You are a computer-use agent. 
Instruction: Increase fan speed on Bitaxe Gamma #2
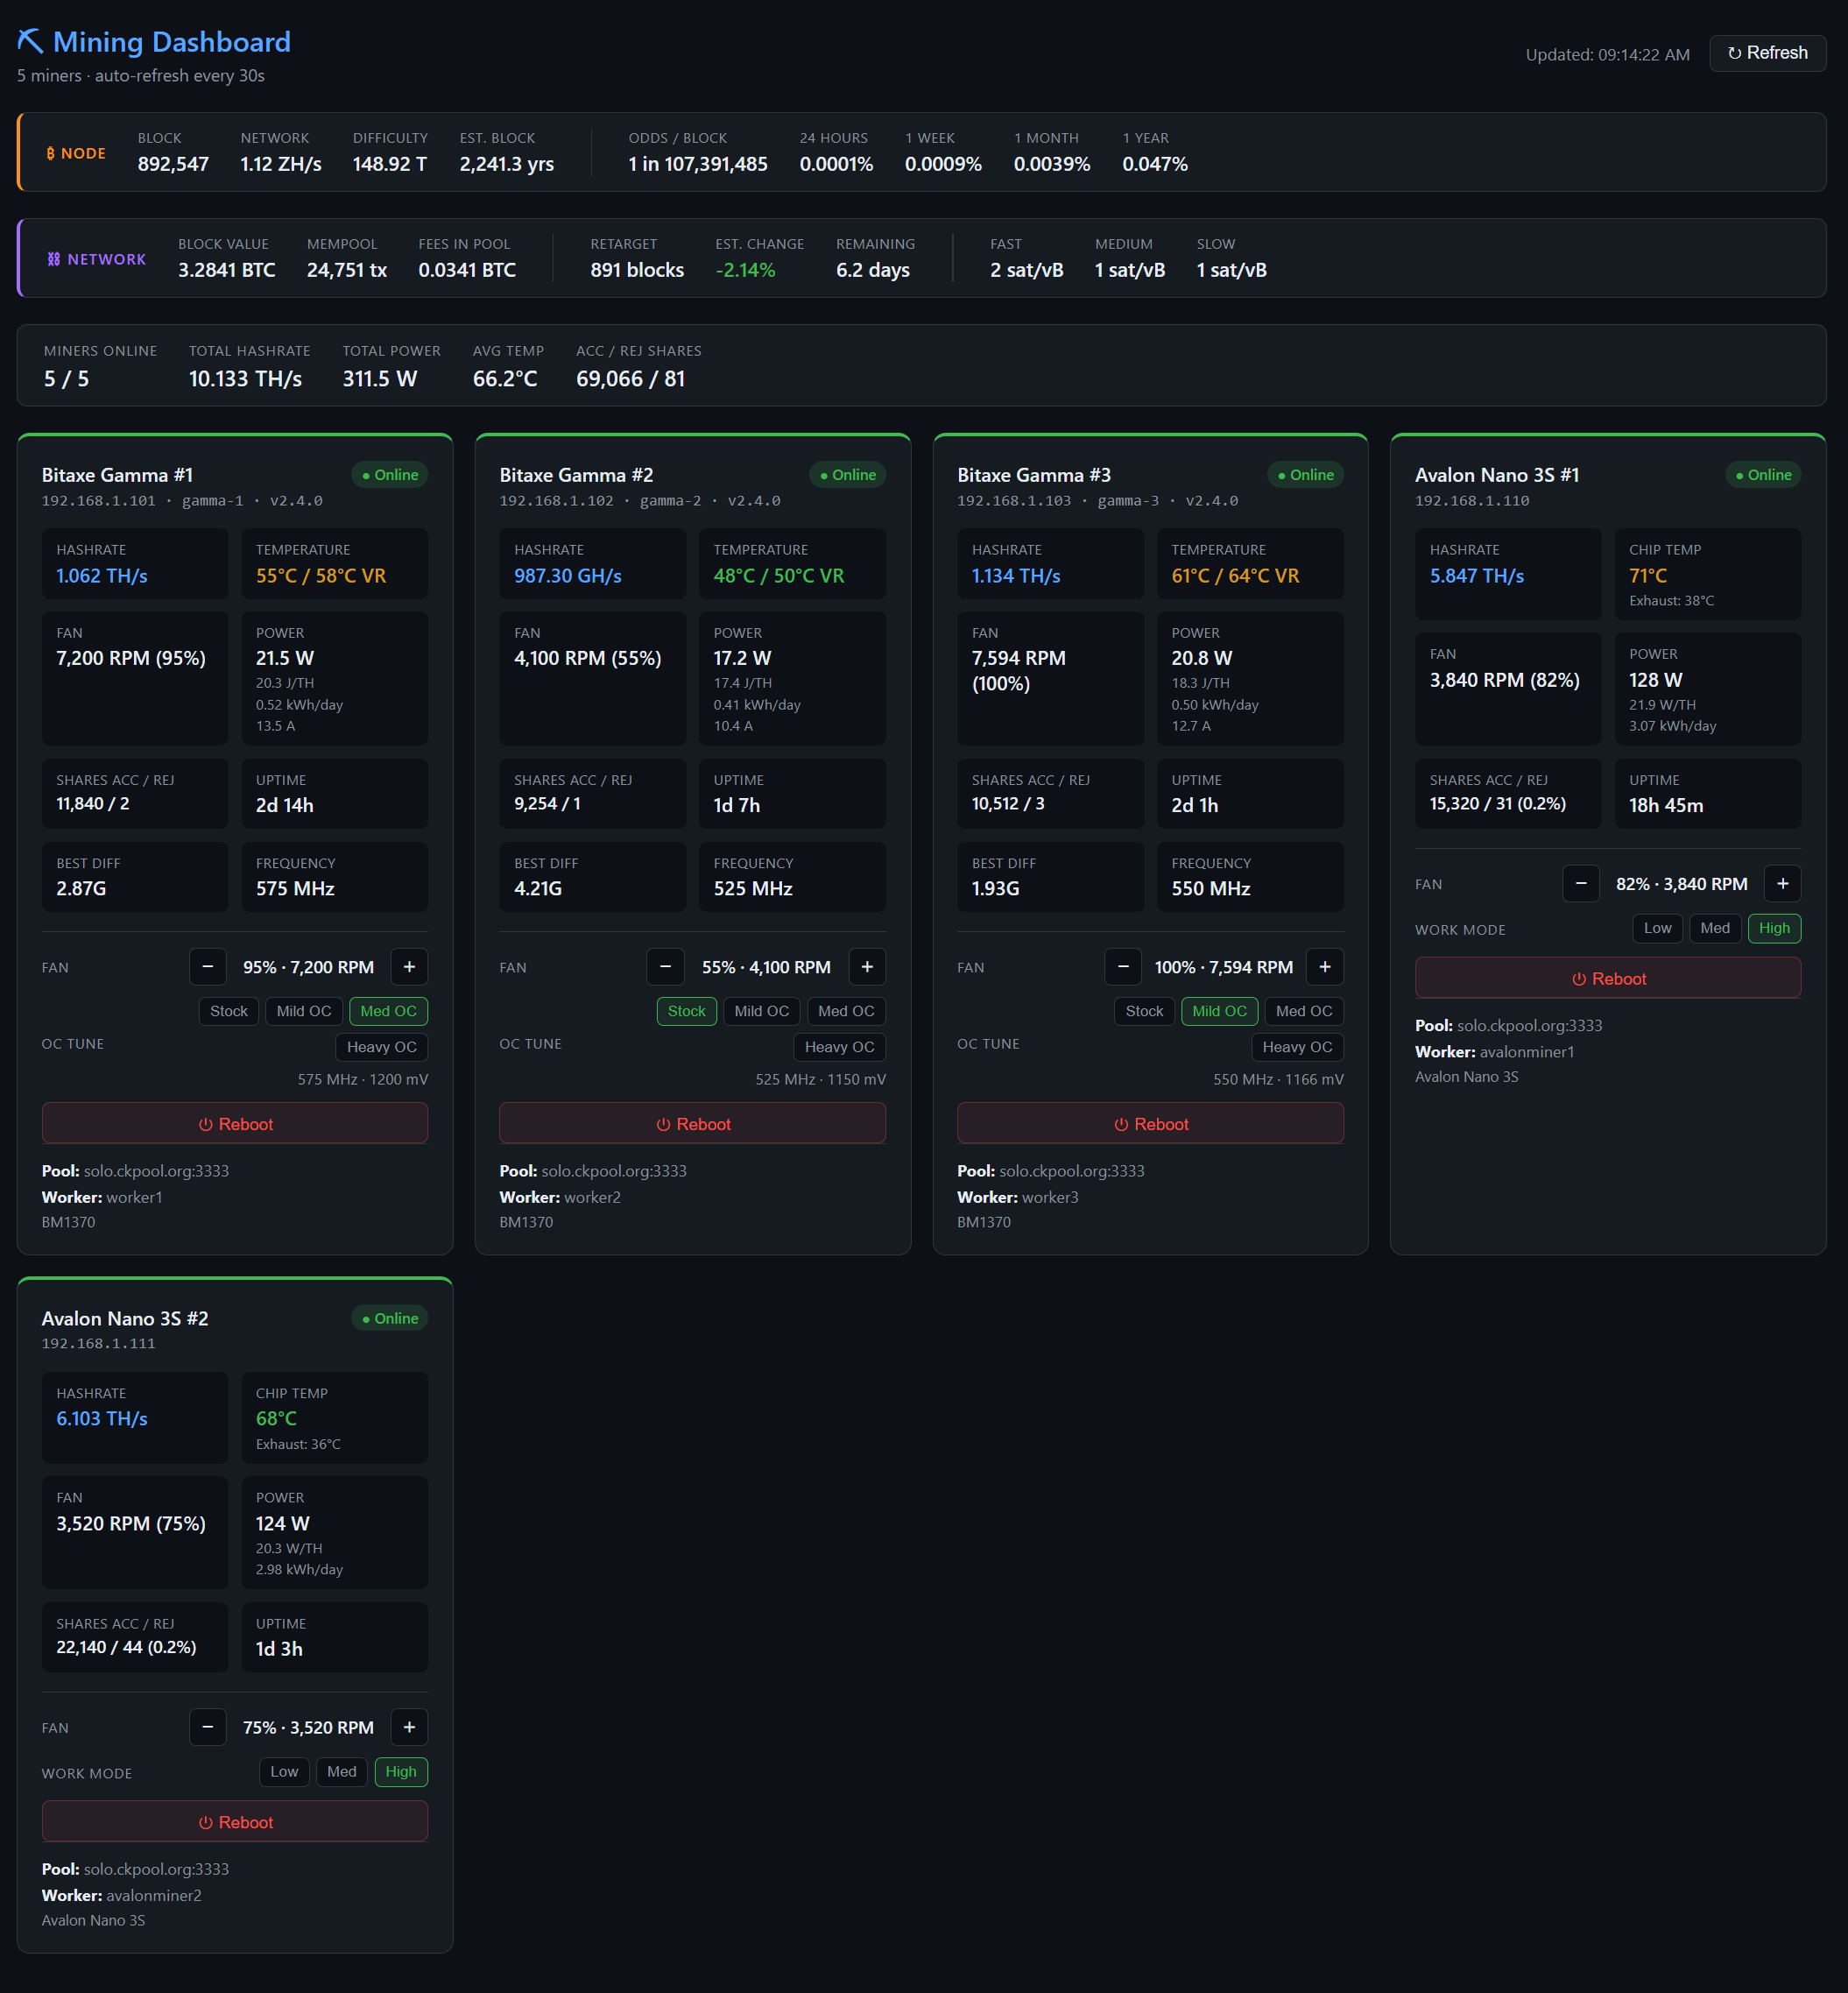click(867, 967)
